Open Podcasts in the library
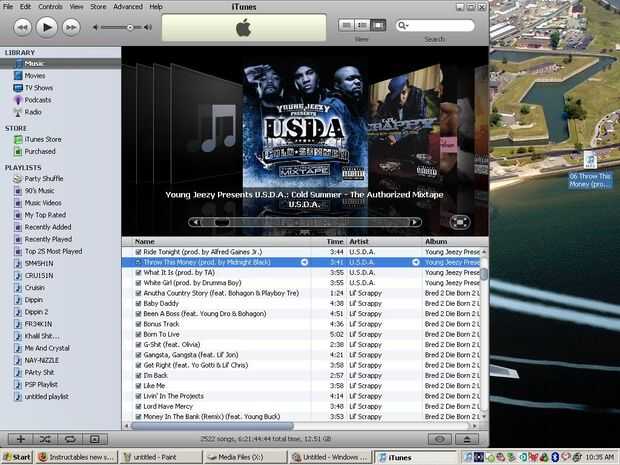 click(38, 100)
